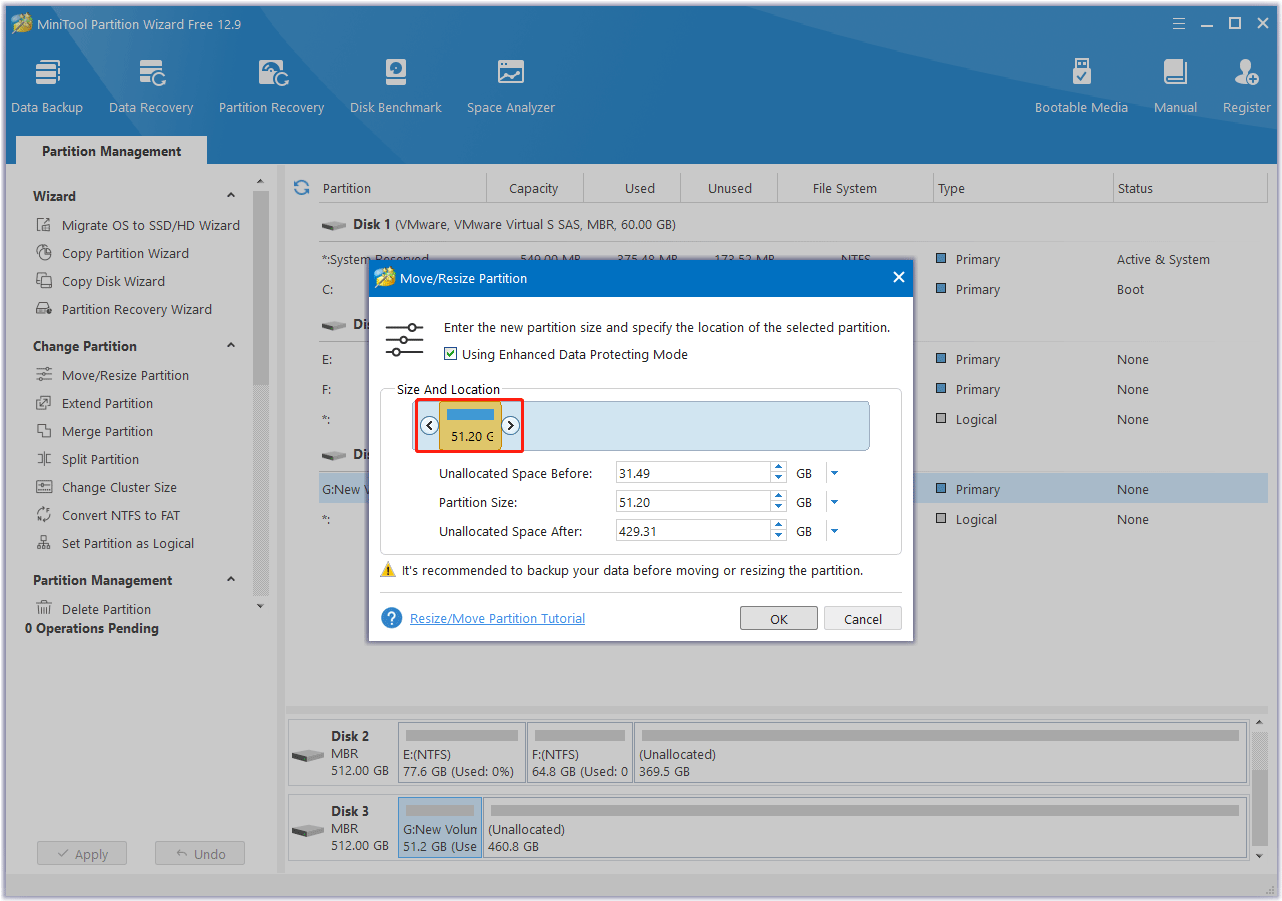Open the Data Backup tool
The width and height of the screenshot is (1282, 901).
(x=47, y=85)
